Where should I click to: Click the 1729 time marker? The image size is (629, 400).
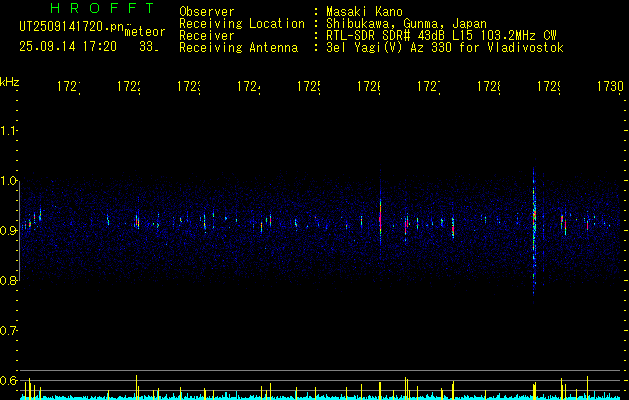click(x=549, y=86)
